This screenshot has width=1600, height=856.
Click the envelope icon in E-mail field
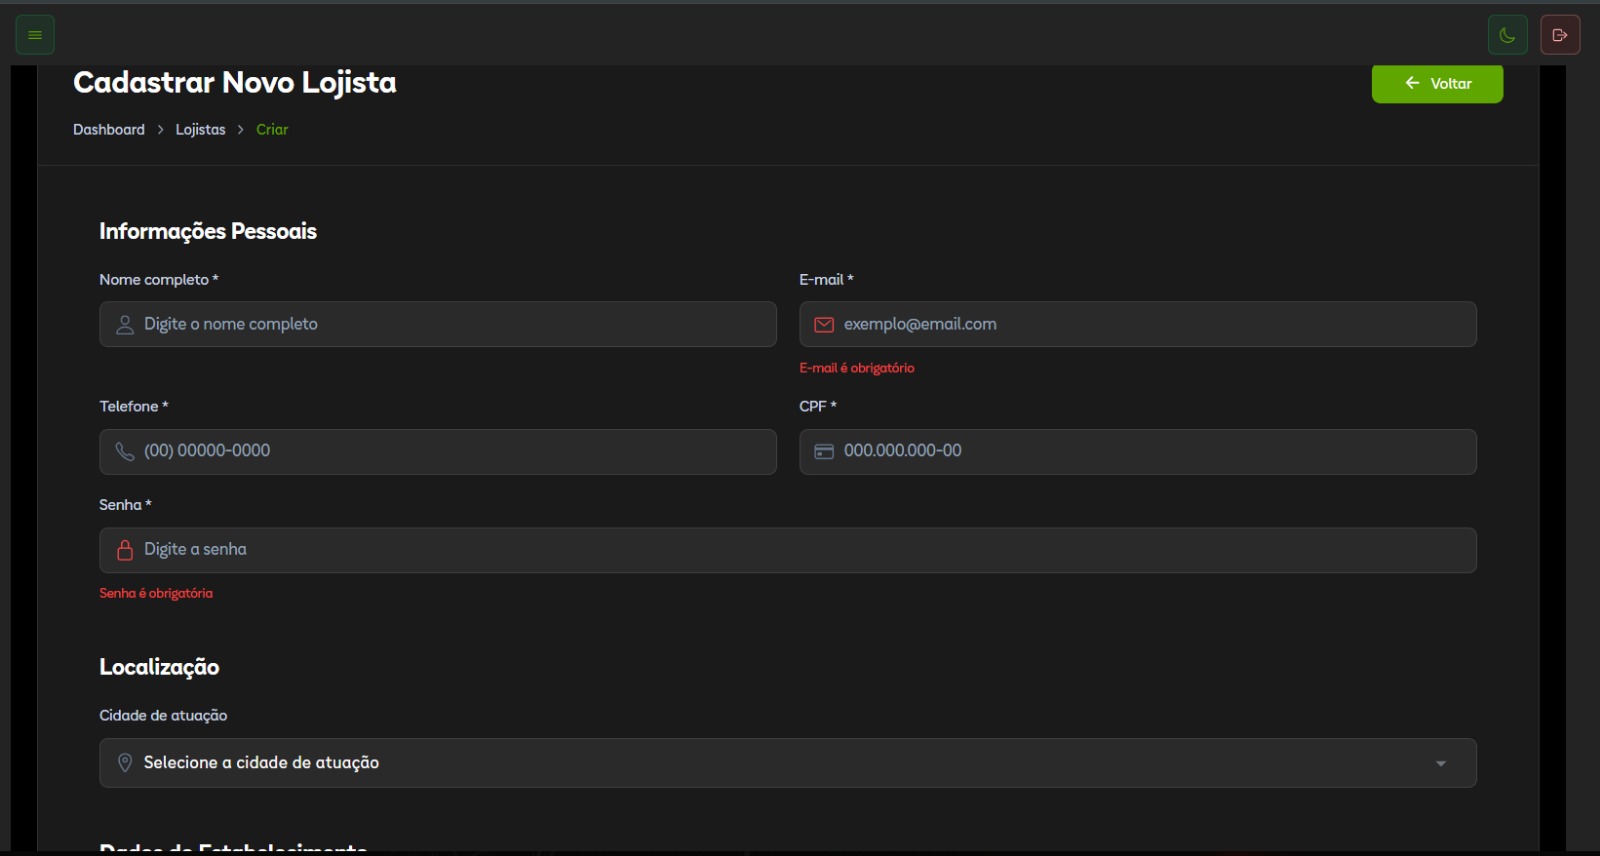pos(824,325)
